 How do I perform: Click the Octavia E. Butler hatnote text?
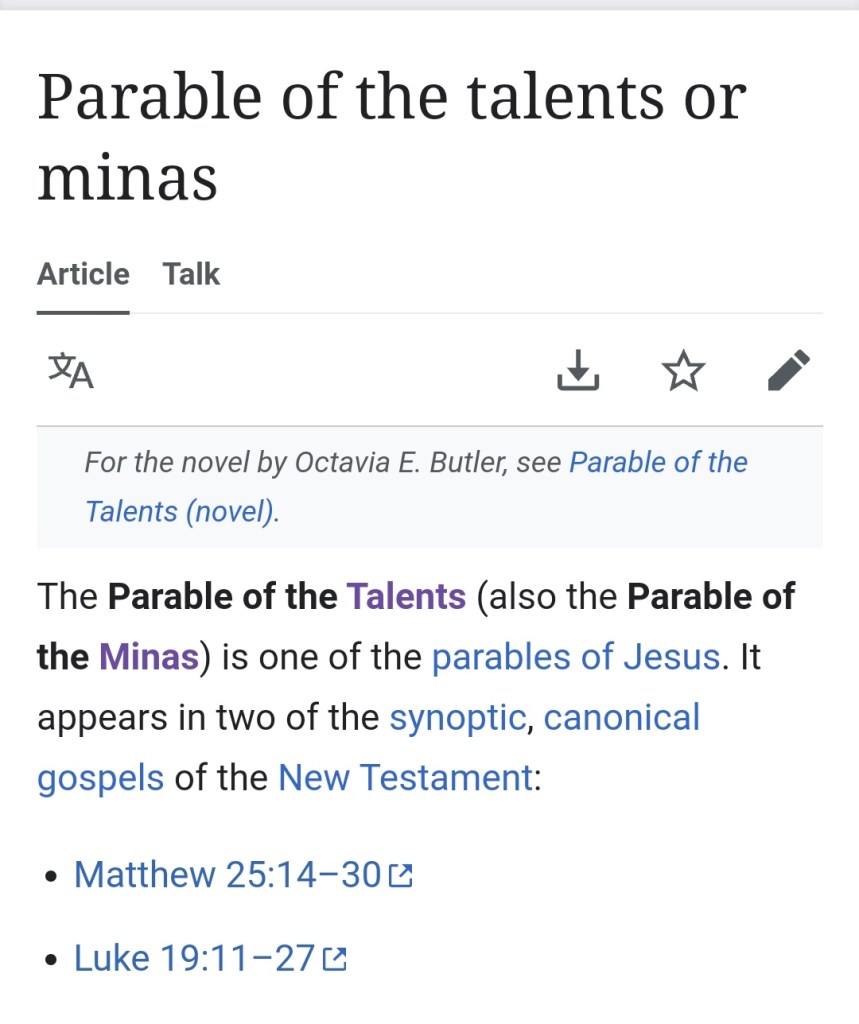(325, 463)
